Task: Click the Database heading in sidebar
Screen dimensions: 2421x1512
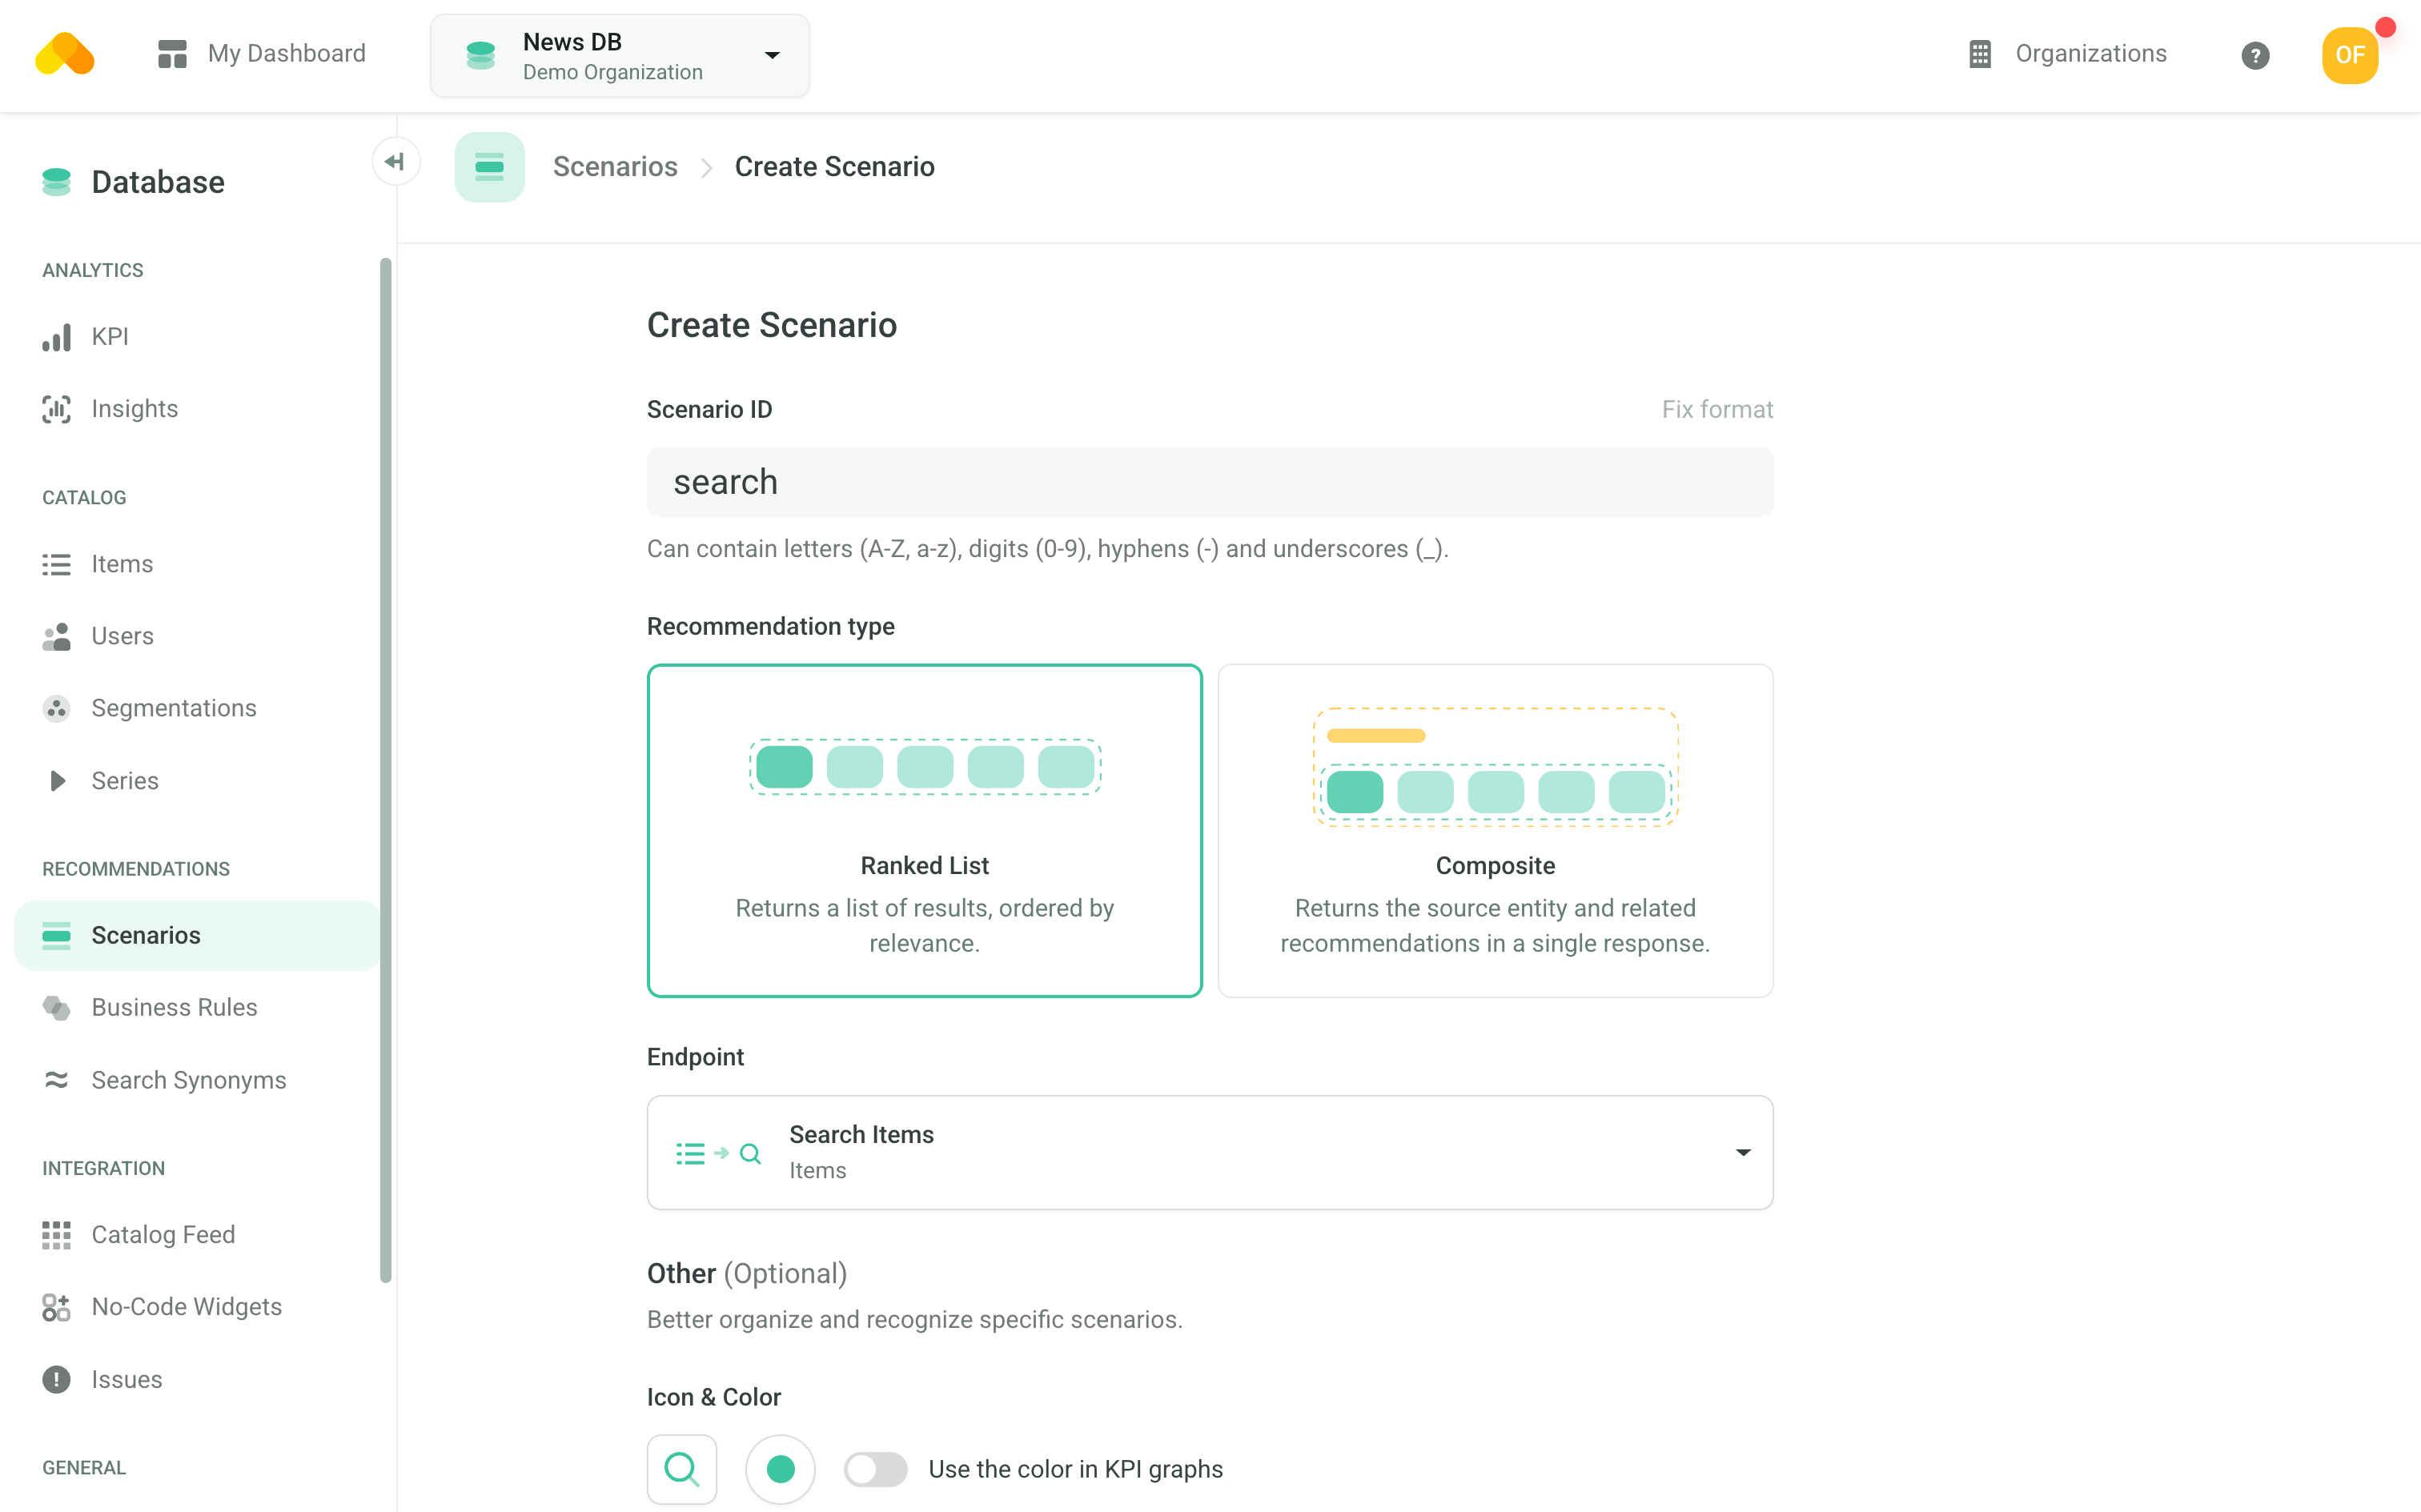Action: 158,182
